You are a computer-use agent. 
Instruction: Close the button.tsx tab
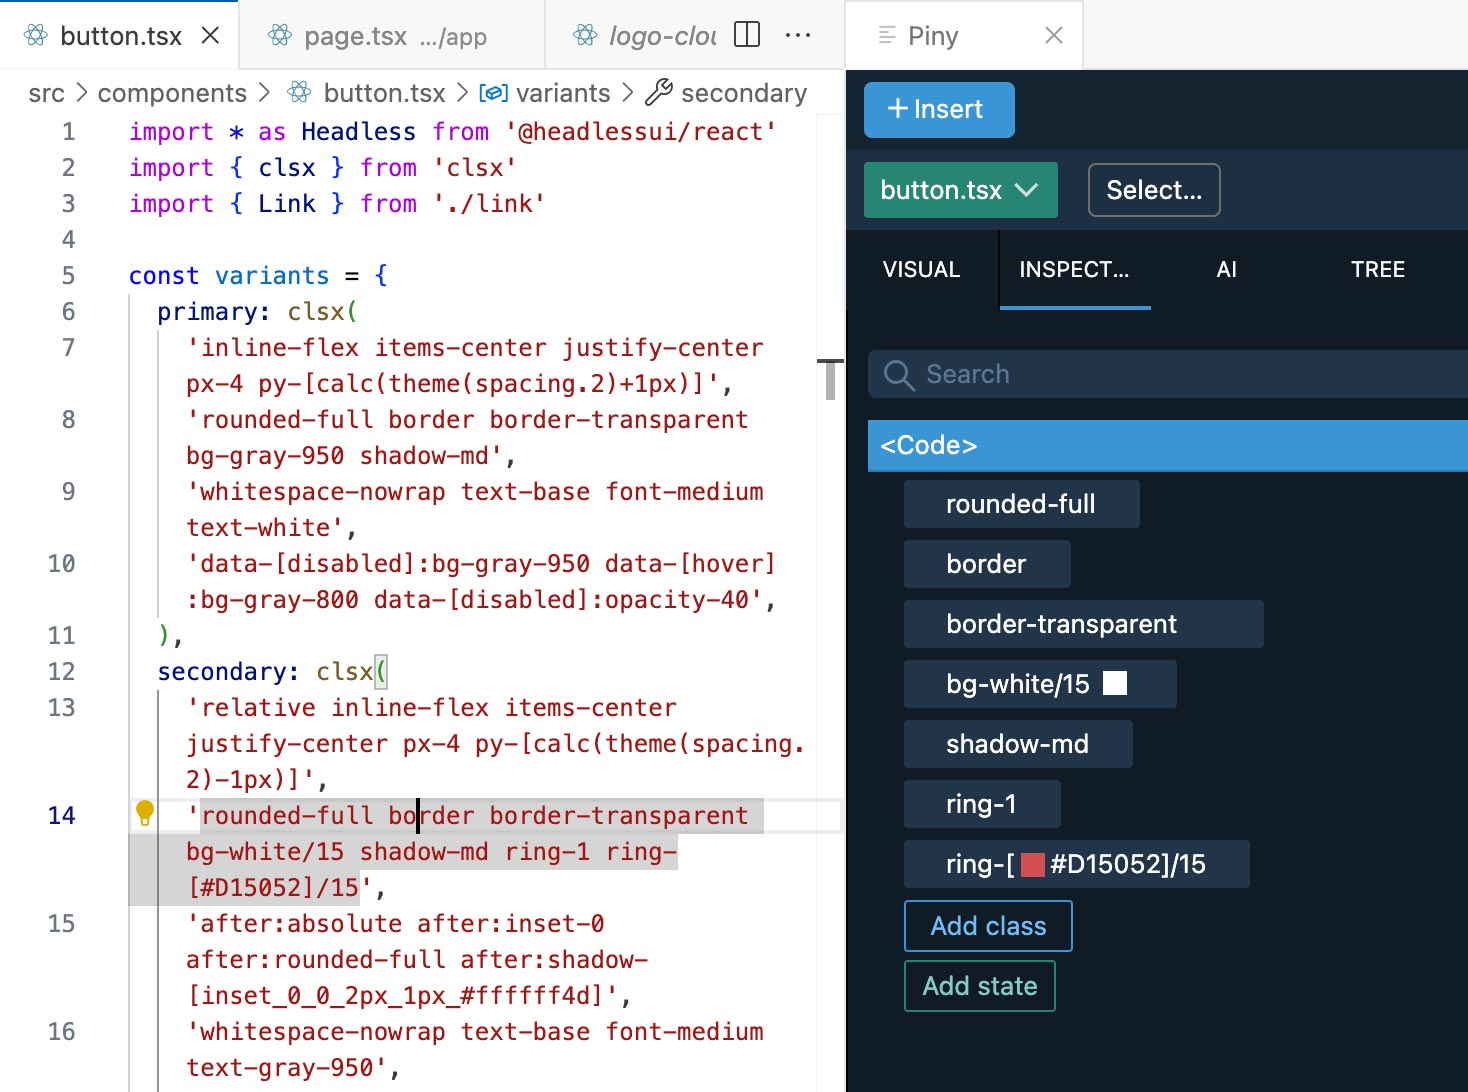pos(210,36)
